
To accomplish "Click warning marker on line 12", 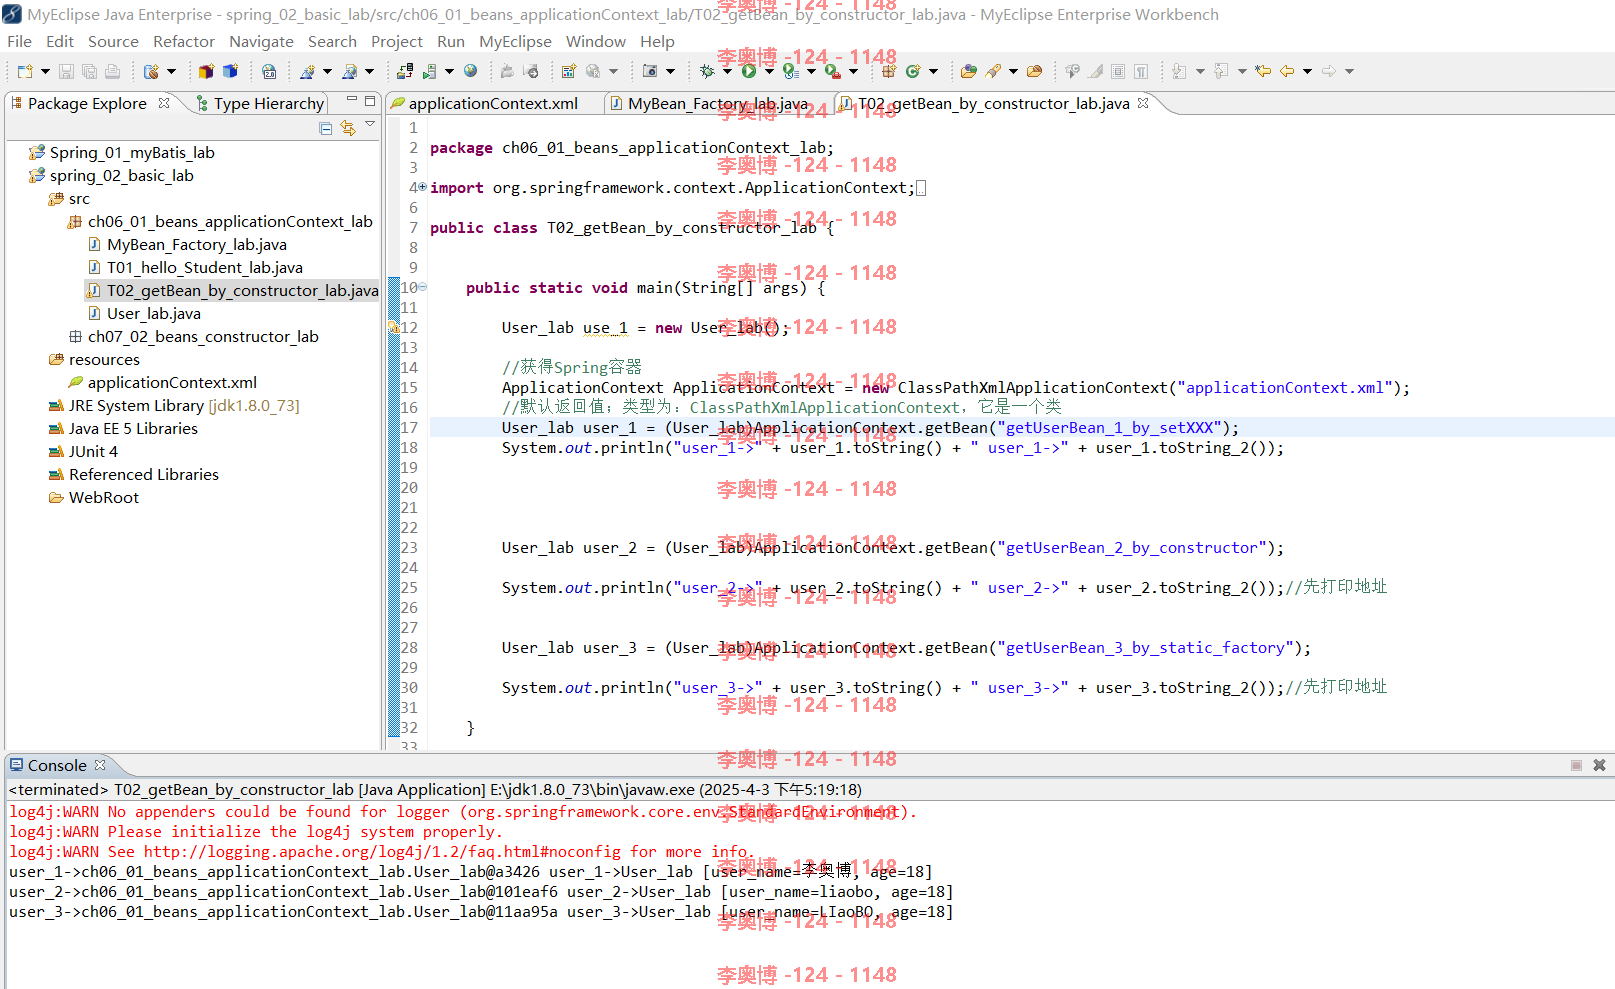I will click(393, 327).
